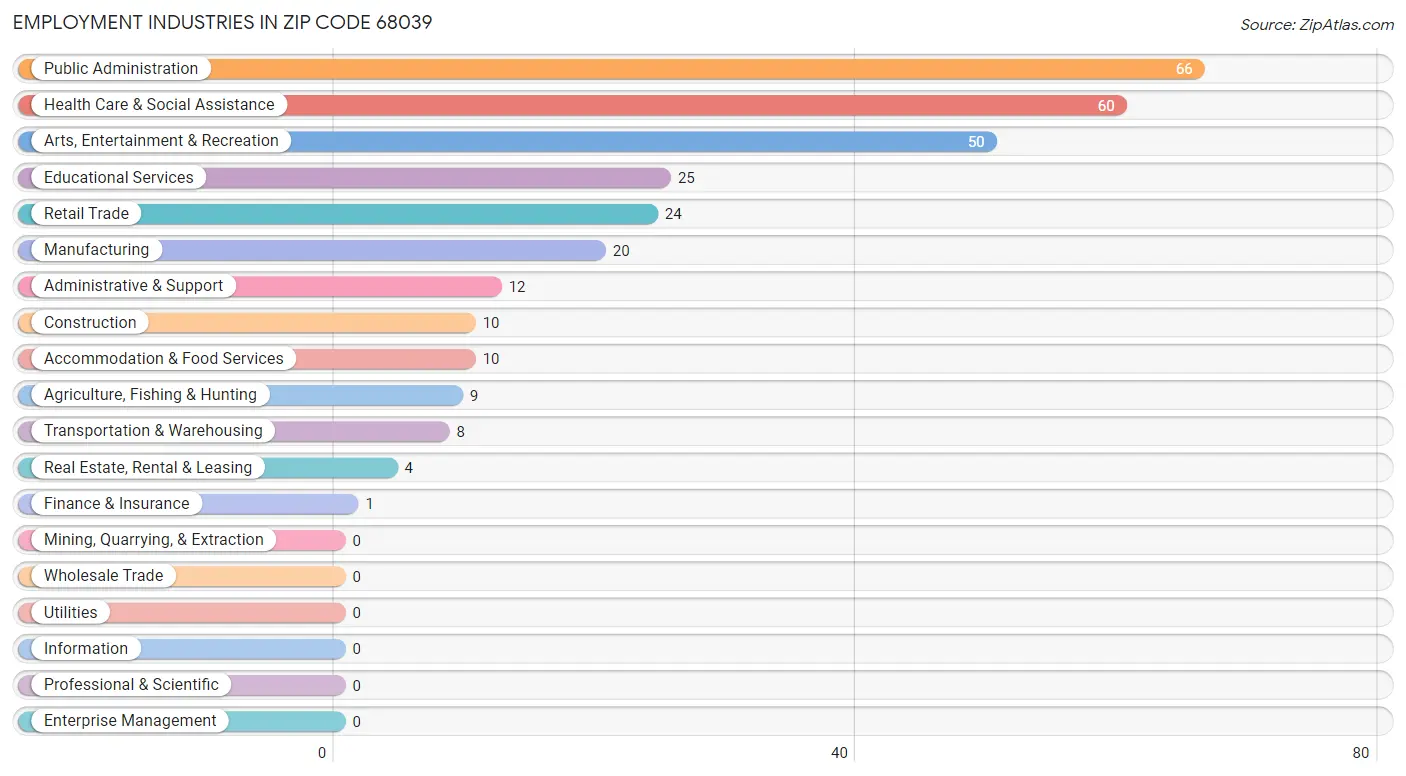Click the value 60 on Health Care bar
The height and width of the screenshot is (776, 1406).
click(1106, 106)
